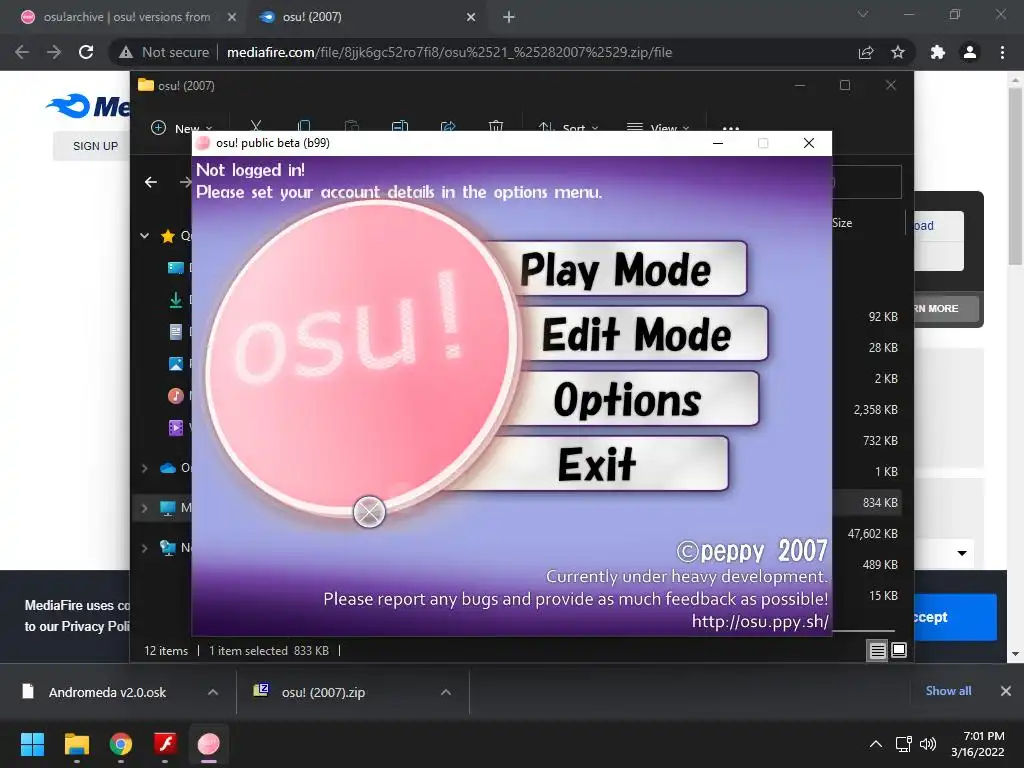Open options chevron for osu! (2007).zip
The width and height of the screenshot is (1024, 768).
click(x=446, y=692)
